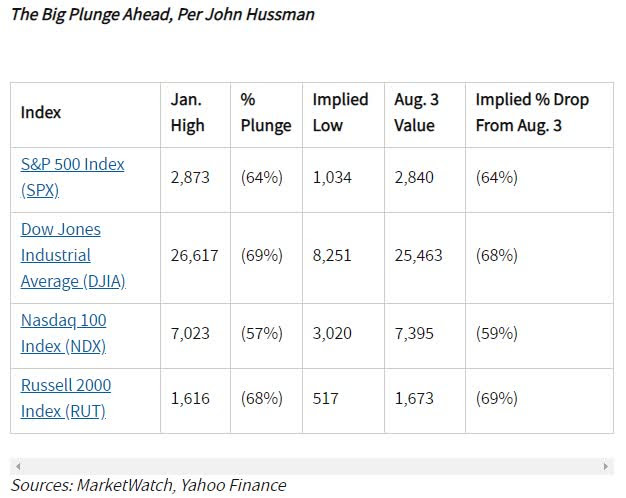Open the Nasdaq 100 Index (NDX) link
626x498 pixels.
tap(63, 333)
